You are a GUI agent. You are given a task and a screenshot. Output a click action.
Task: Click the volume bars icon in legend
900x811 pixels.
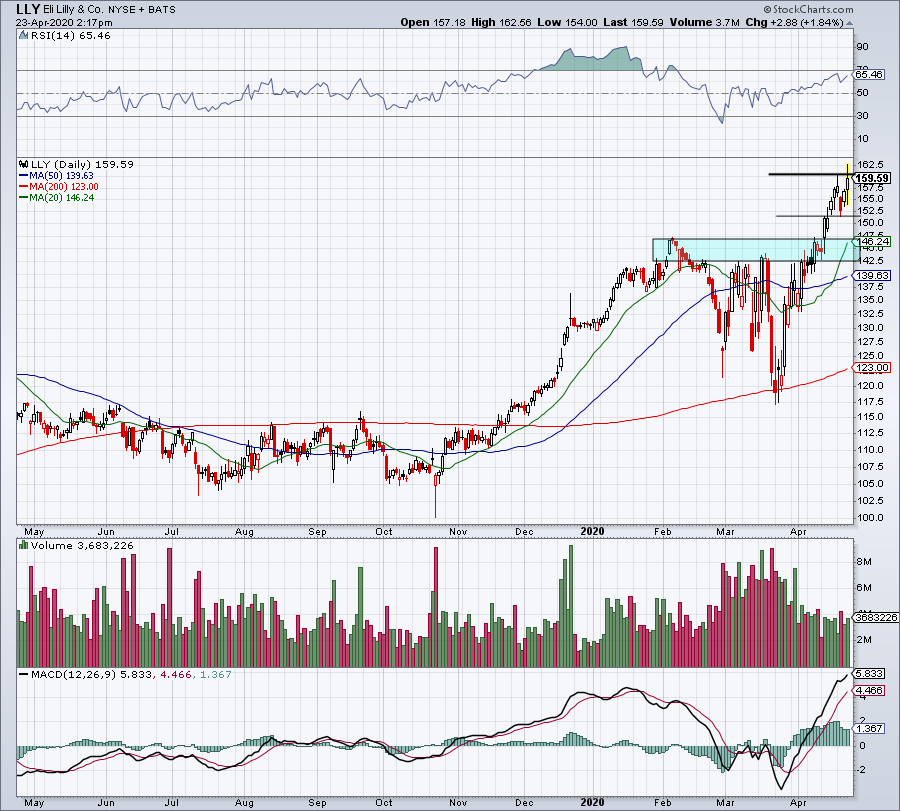coord(24,545)
